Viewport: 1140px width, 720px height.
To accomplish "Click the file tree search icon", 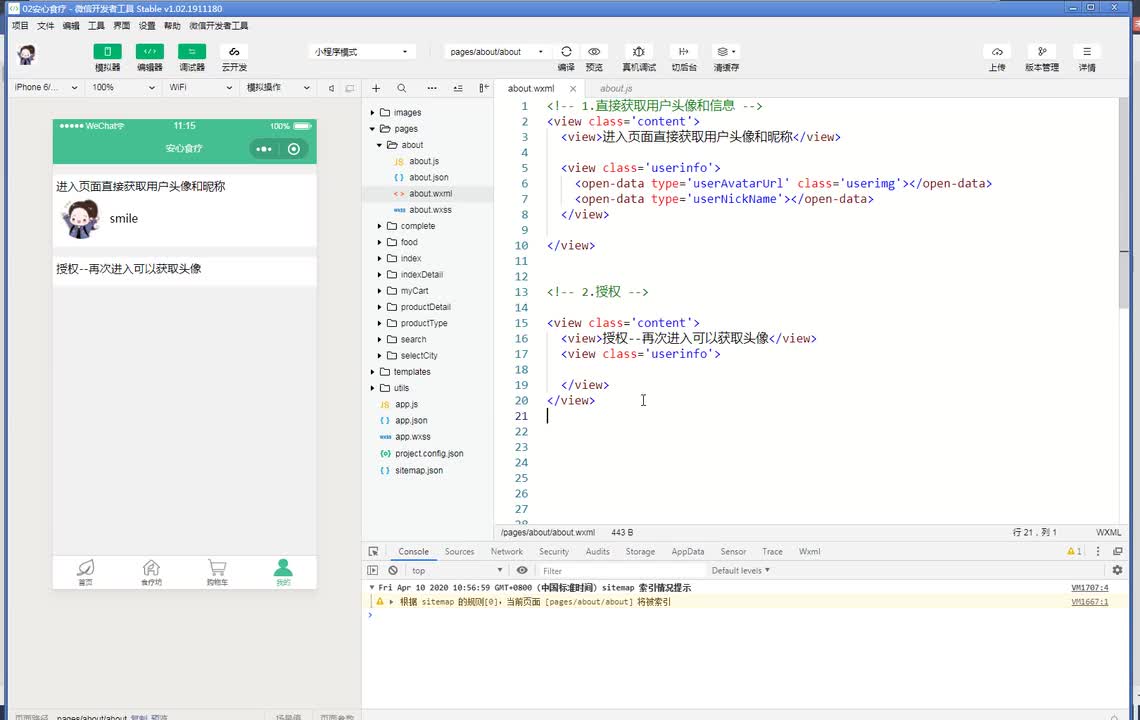I will pyautogui.click(x=401, y=88).
